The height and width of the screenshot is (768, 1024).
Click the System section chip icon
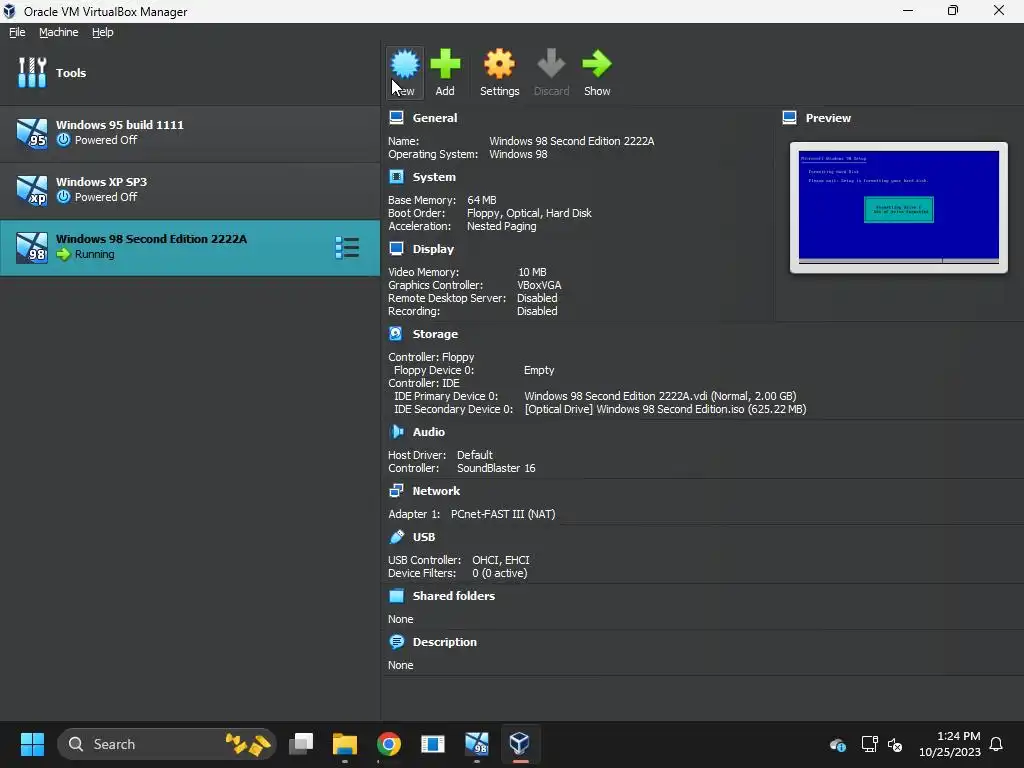point(396,176)
